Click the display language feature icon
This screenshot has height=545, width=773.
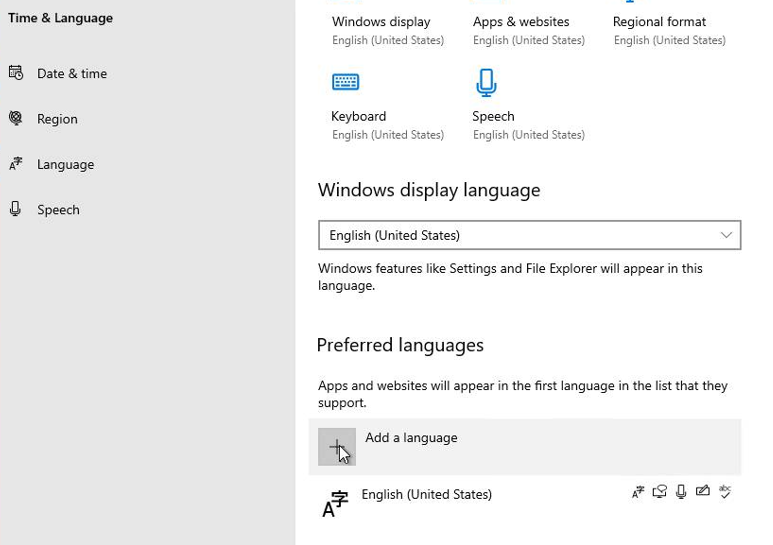pos(638,492)
